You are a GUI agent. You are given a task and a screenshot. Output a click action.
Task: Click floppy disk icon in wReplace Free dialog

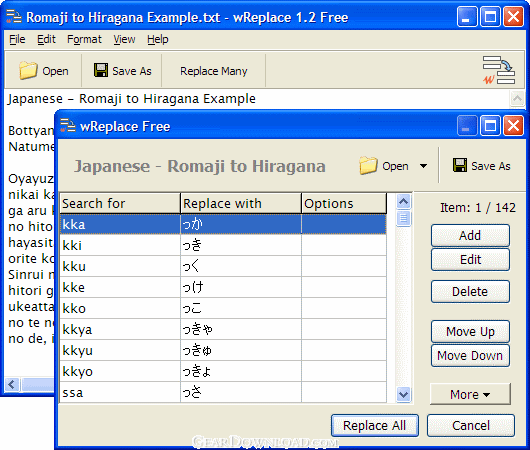460,165
